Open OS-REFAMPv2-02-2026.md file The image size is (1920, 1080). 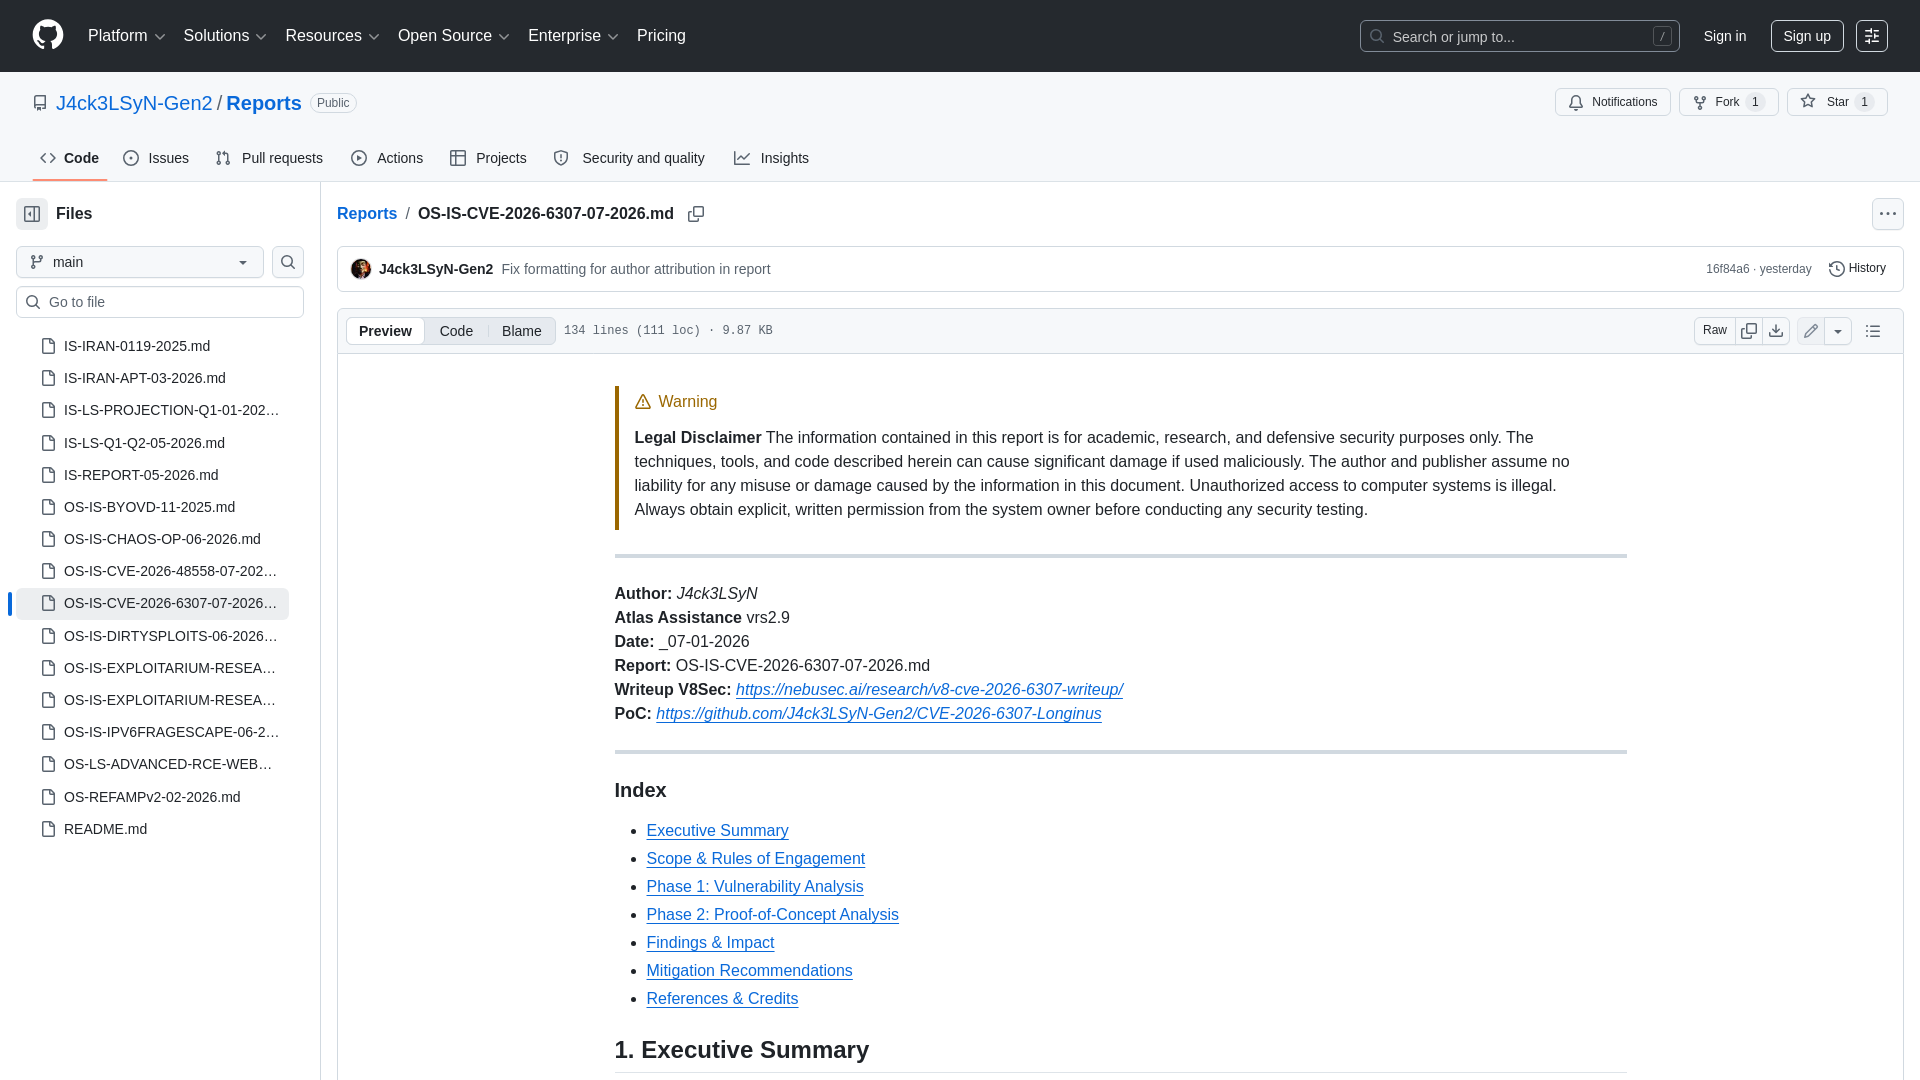[x=152, y=797]
